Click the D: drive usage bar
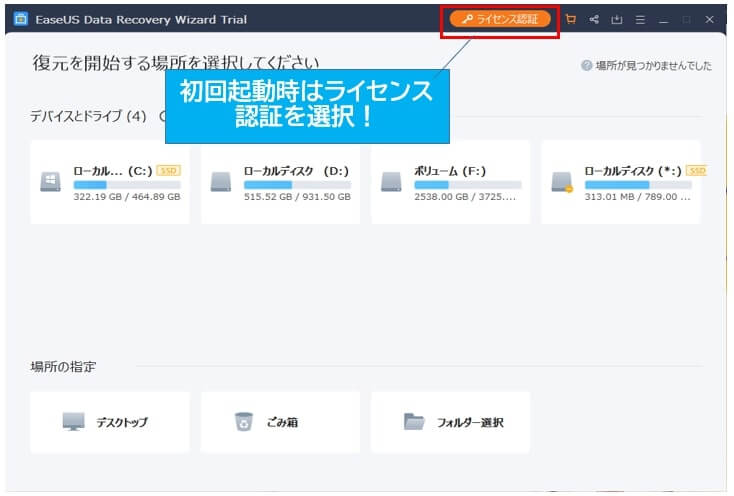 tap(297, 185)
